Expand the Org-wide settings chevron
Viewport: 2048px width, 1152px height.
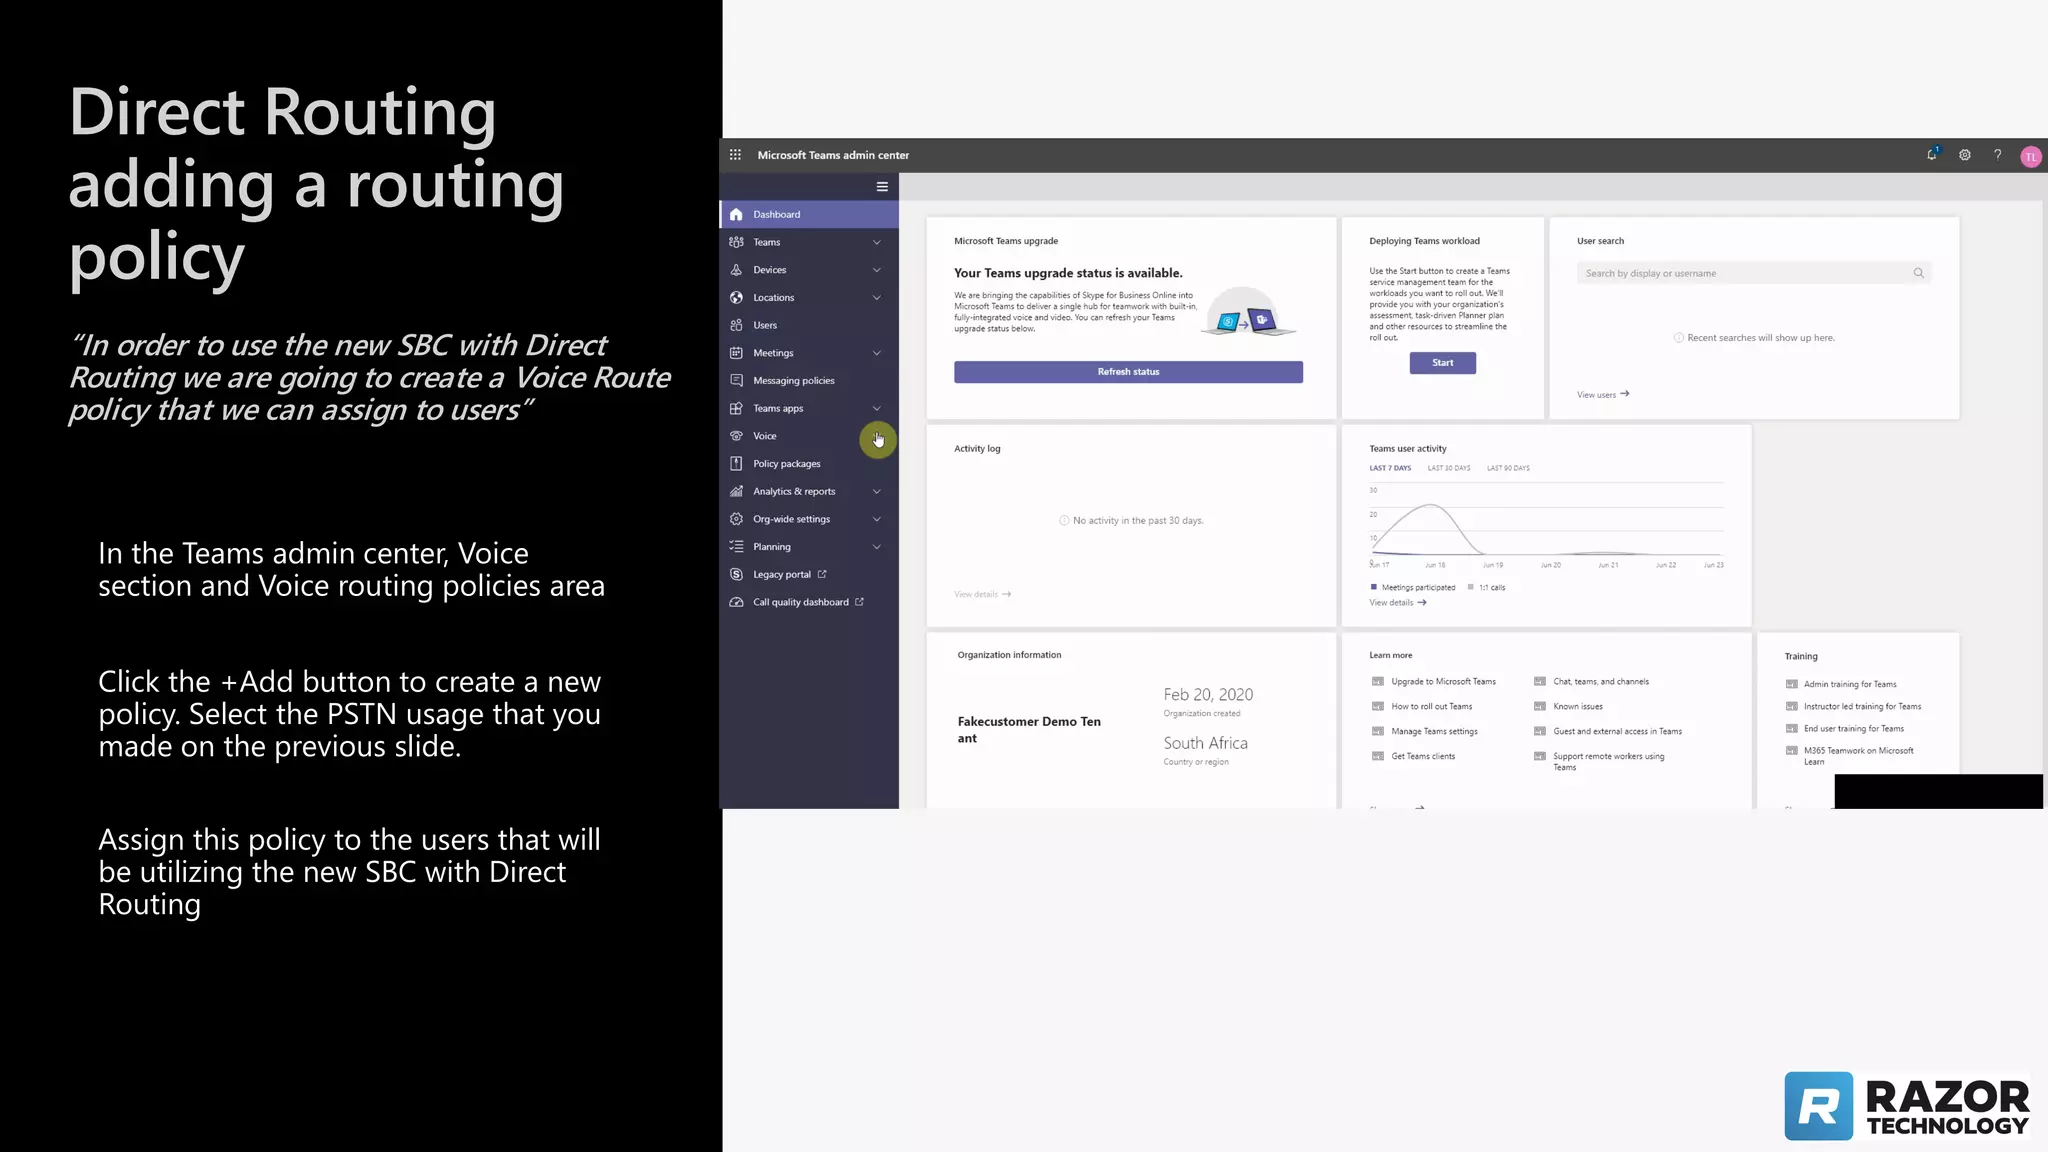(x=877, y=519)
